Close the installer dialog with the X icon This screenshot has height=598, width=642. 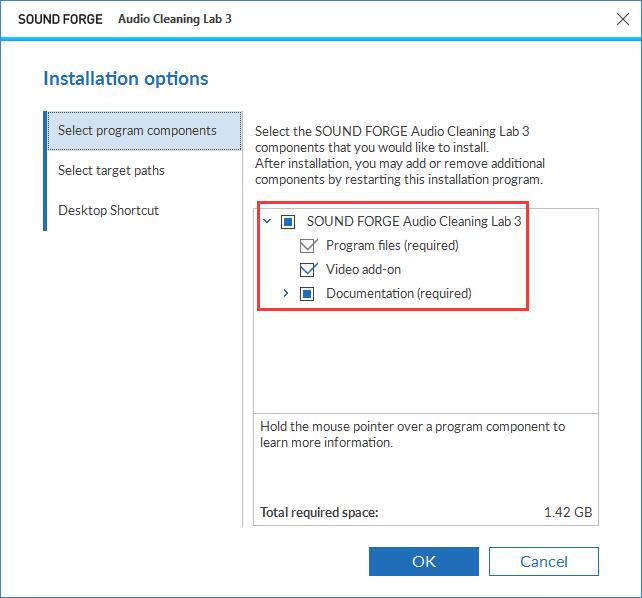(622, 19)
